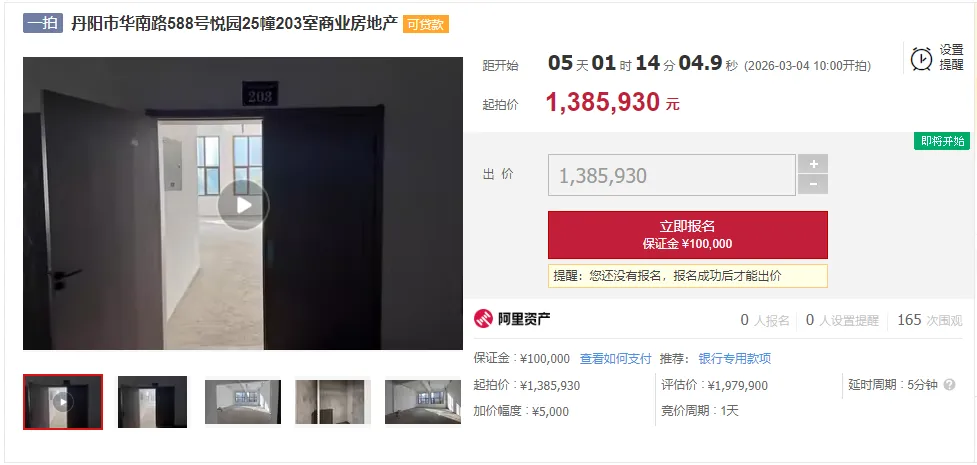
Task: Select the second door photo thumbnail
Action: pos(153,401)
